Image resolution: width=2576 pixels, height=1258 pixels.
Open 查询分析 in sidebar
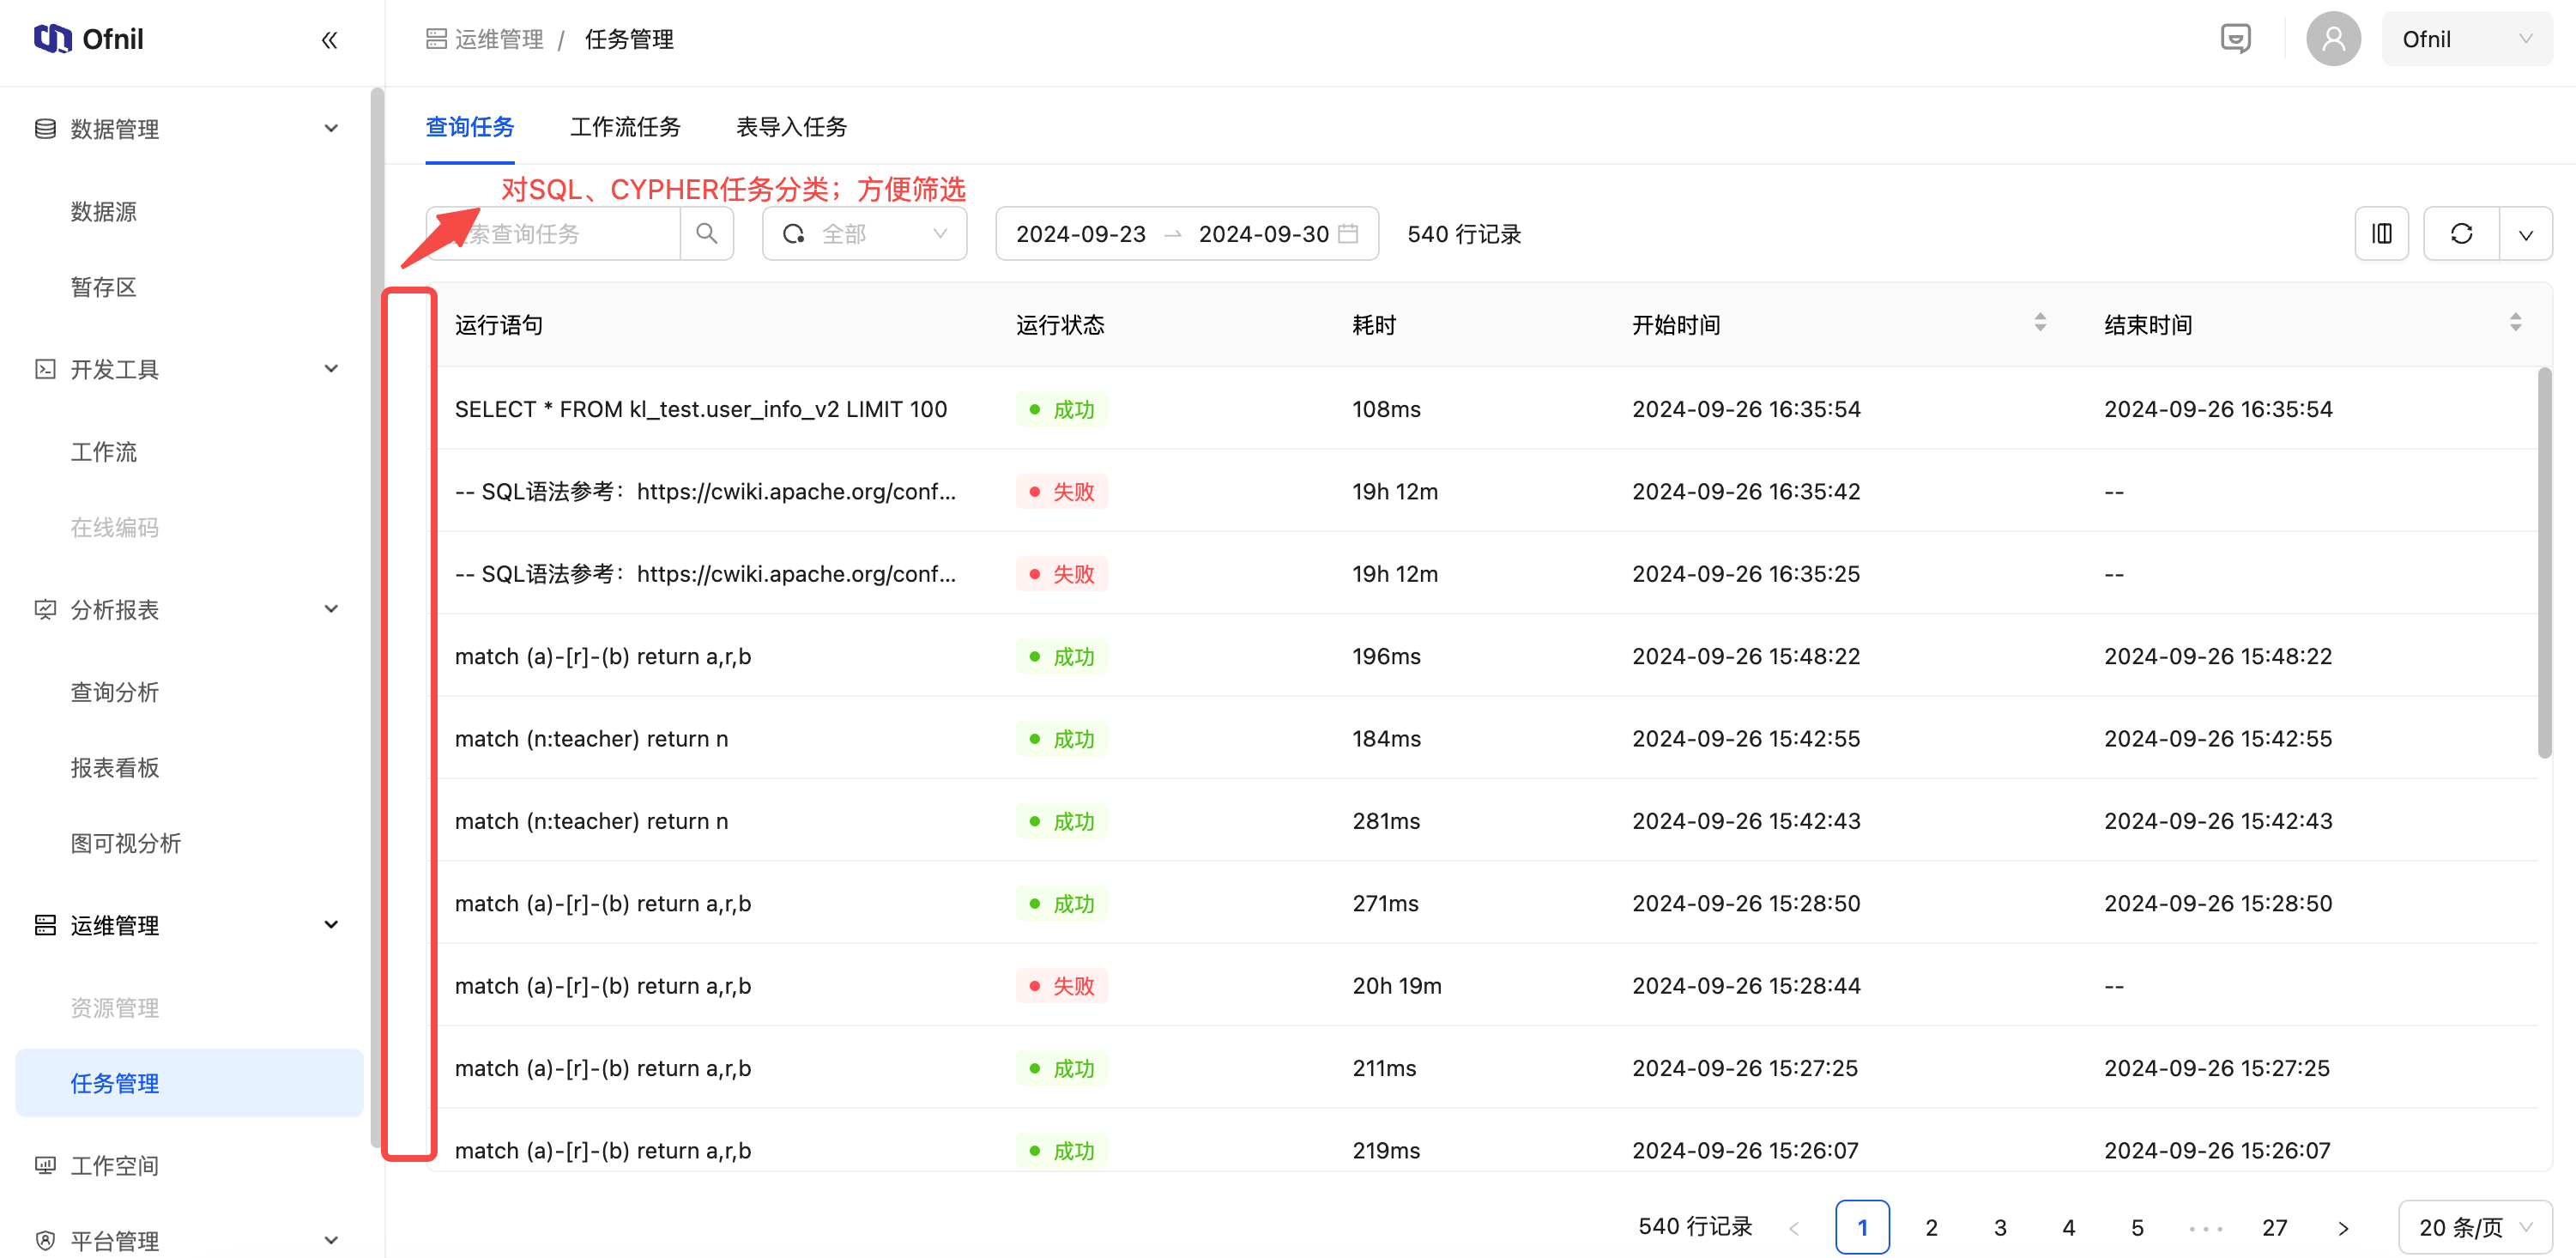(x=114, y=692)
